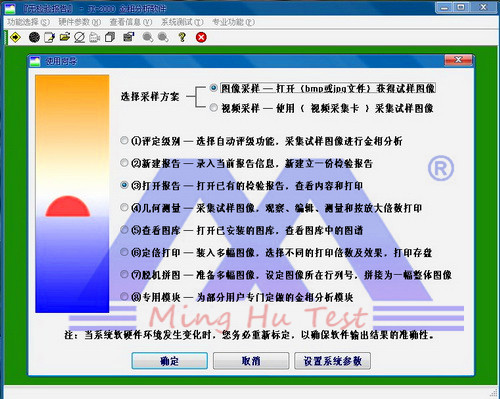
Task: Minimize the main application window
Action: coord(444,7)
